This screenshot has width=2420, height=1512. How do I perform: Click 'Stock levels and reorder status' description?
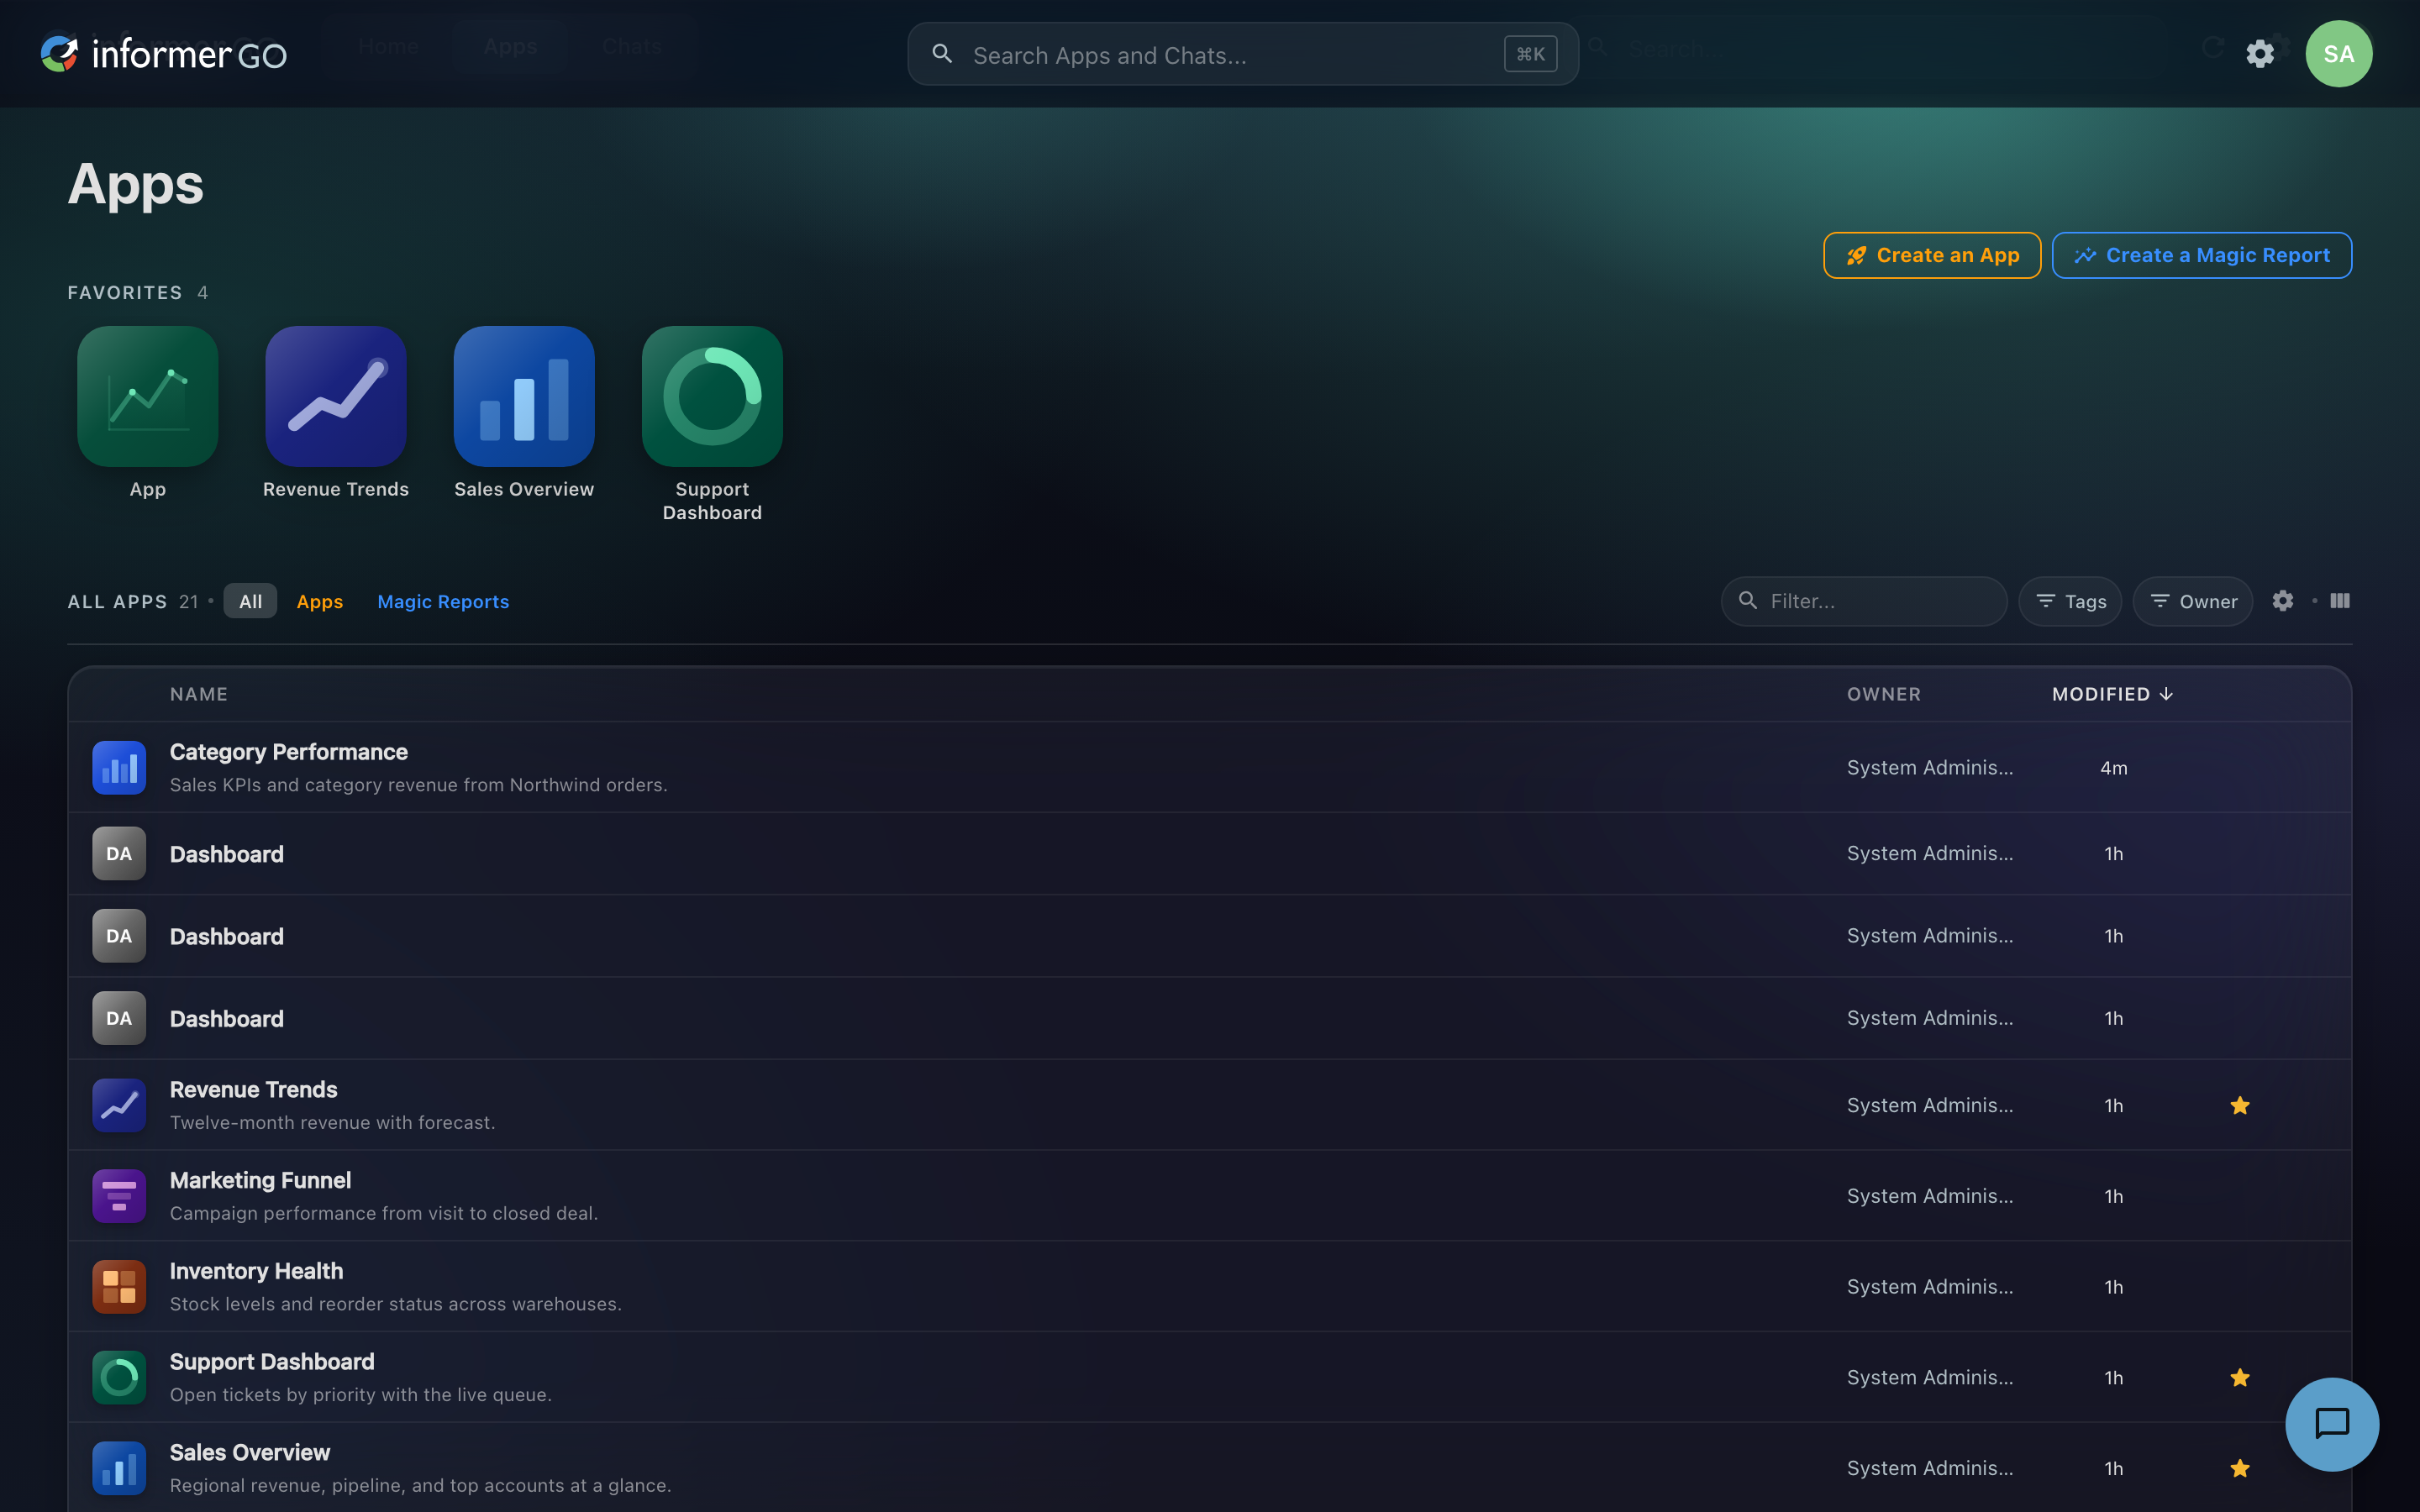(x=396, y=1304)
